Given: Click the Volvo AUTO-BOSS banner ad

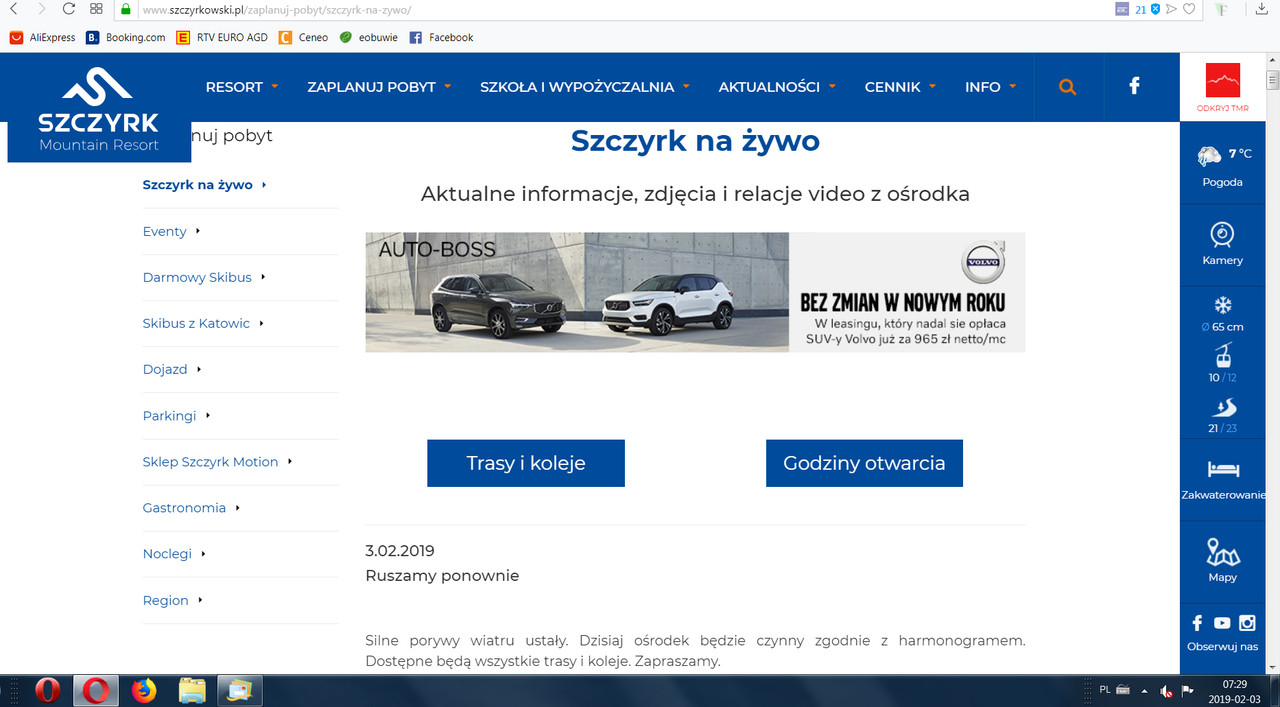Looking at the screenshot, I should pos(695,292).
